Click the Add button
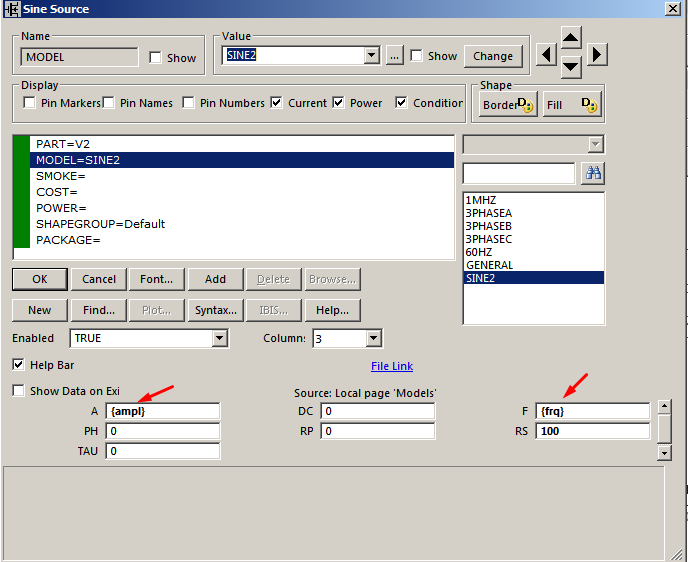 point(215,279)
